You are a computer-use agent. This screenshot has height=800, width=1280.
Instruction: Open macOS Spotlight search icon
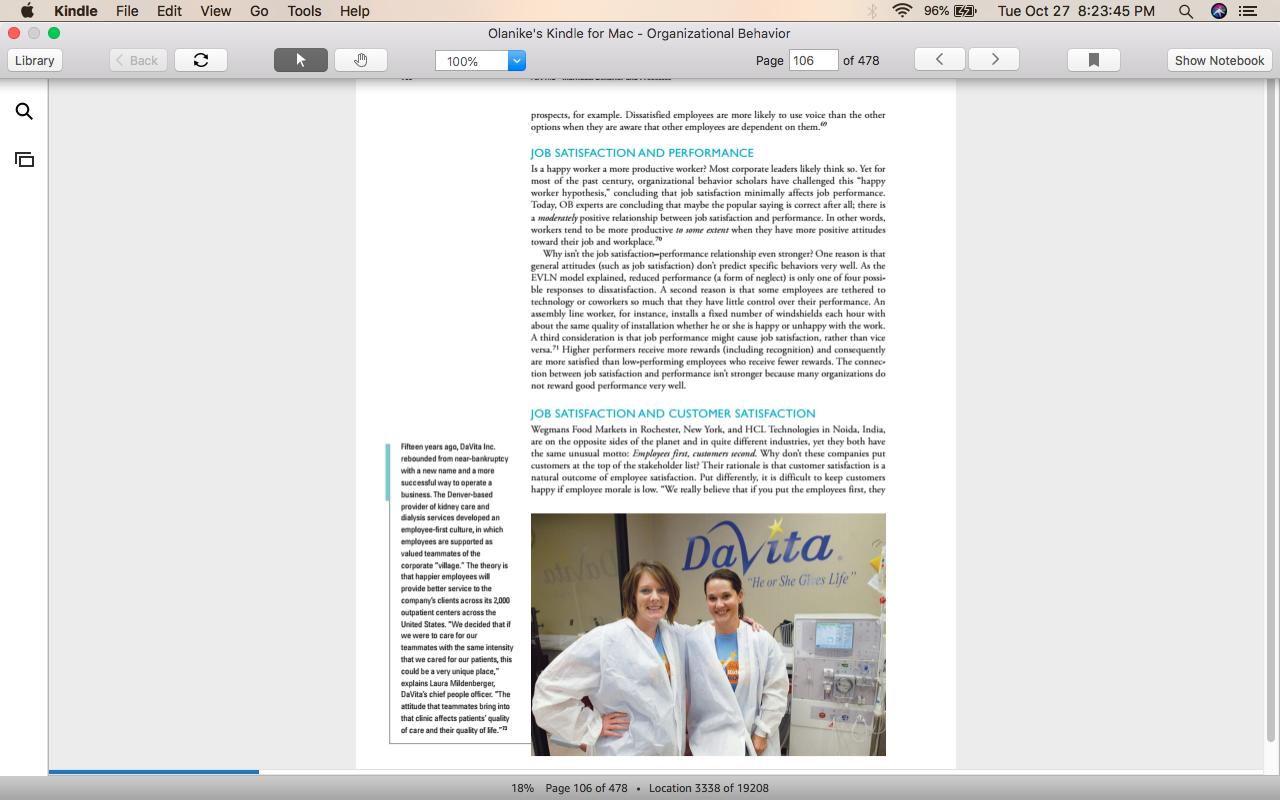pyautogui.click(x=1186, y=11)
